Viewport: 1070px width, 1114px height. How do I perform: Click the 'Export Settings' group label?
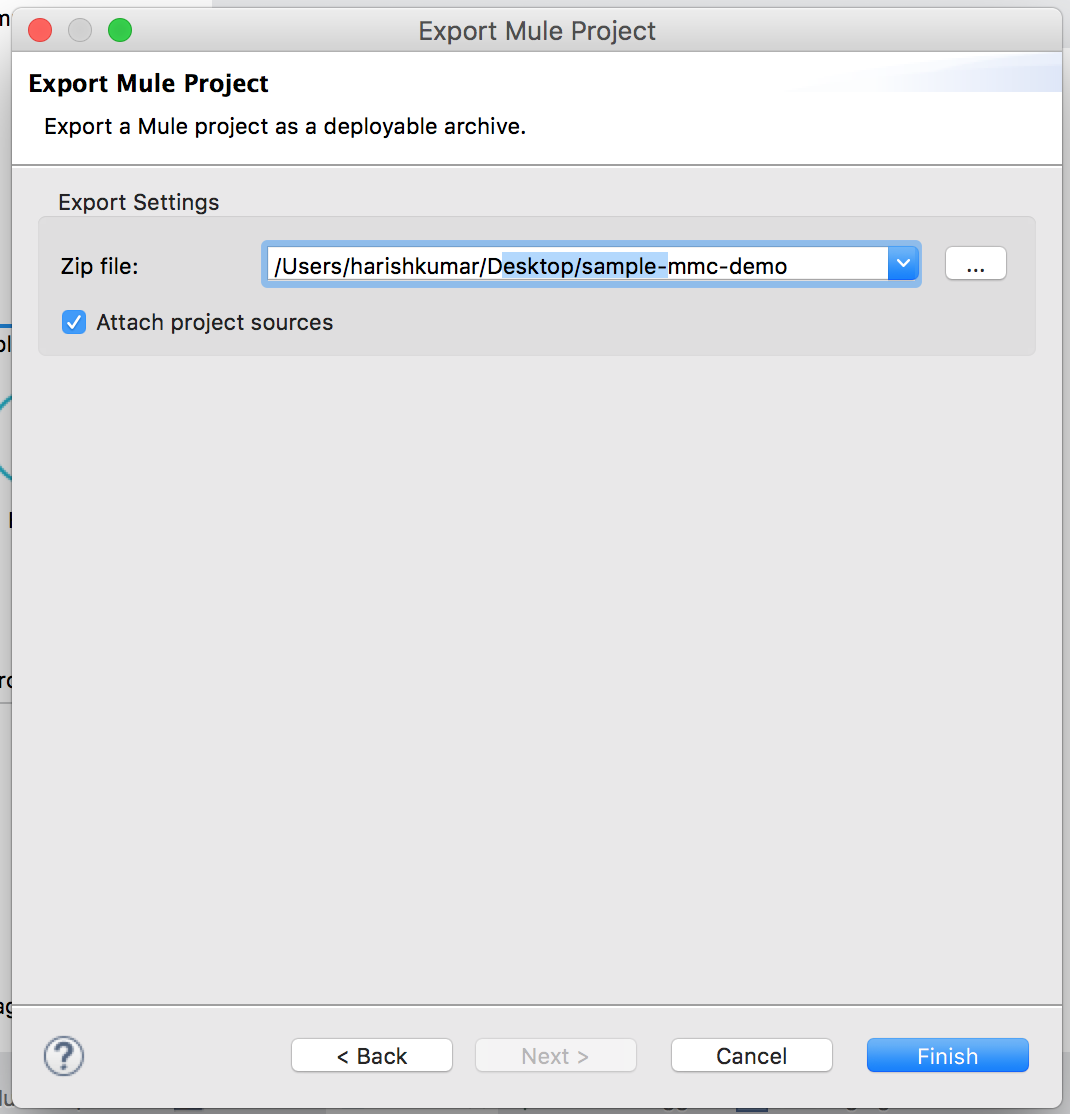point(139,202)
